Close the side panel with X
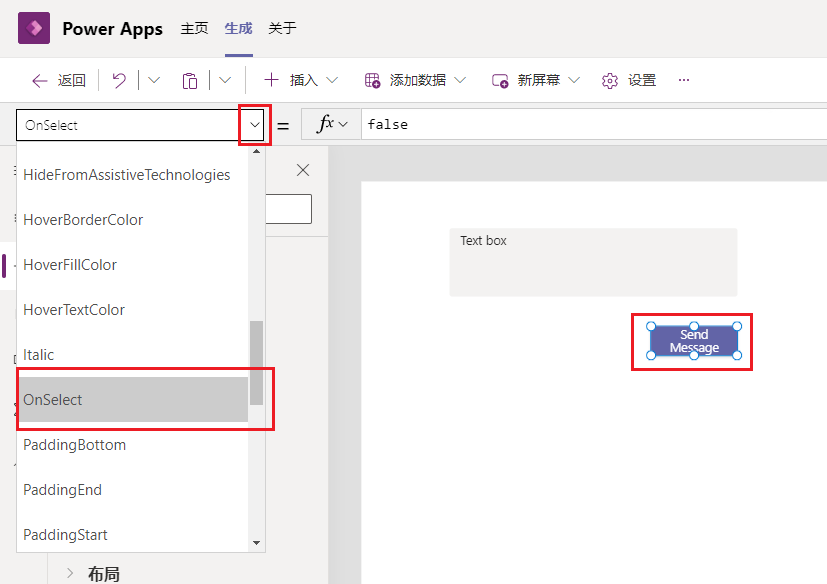Screen dimensions: 827x584 (303, 170)
